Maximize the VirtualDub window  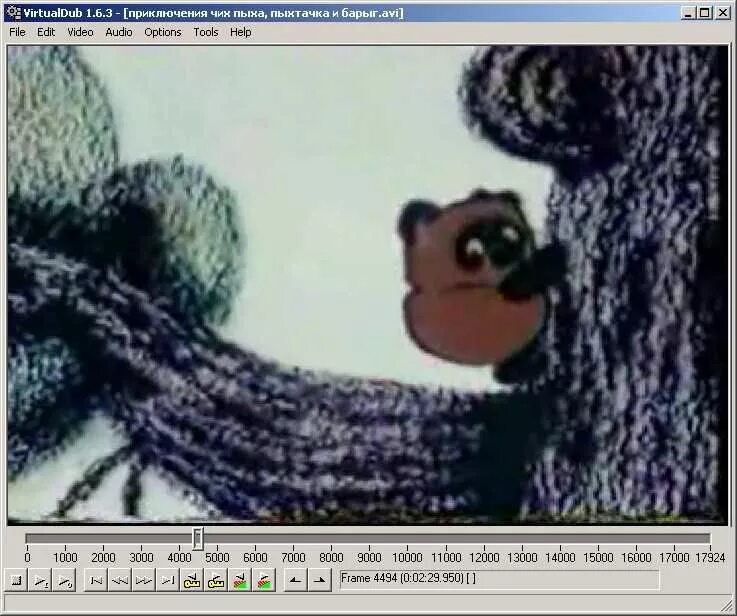pyautogui.click(x=704, y=13)
